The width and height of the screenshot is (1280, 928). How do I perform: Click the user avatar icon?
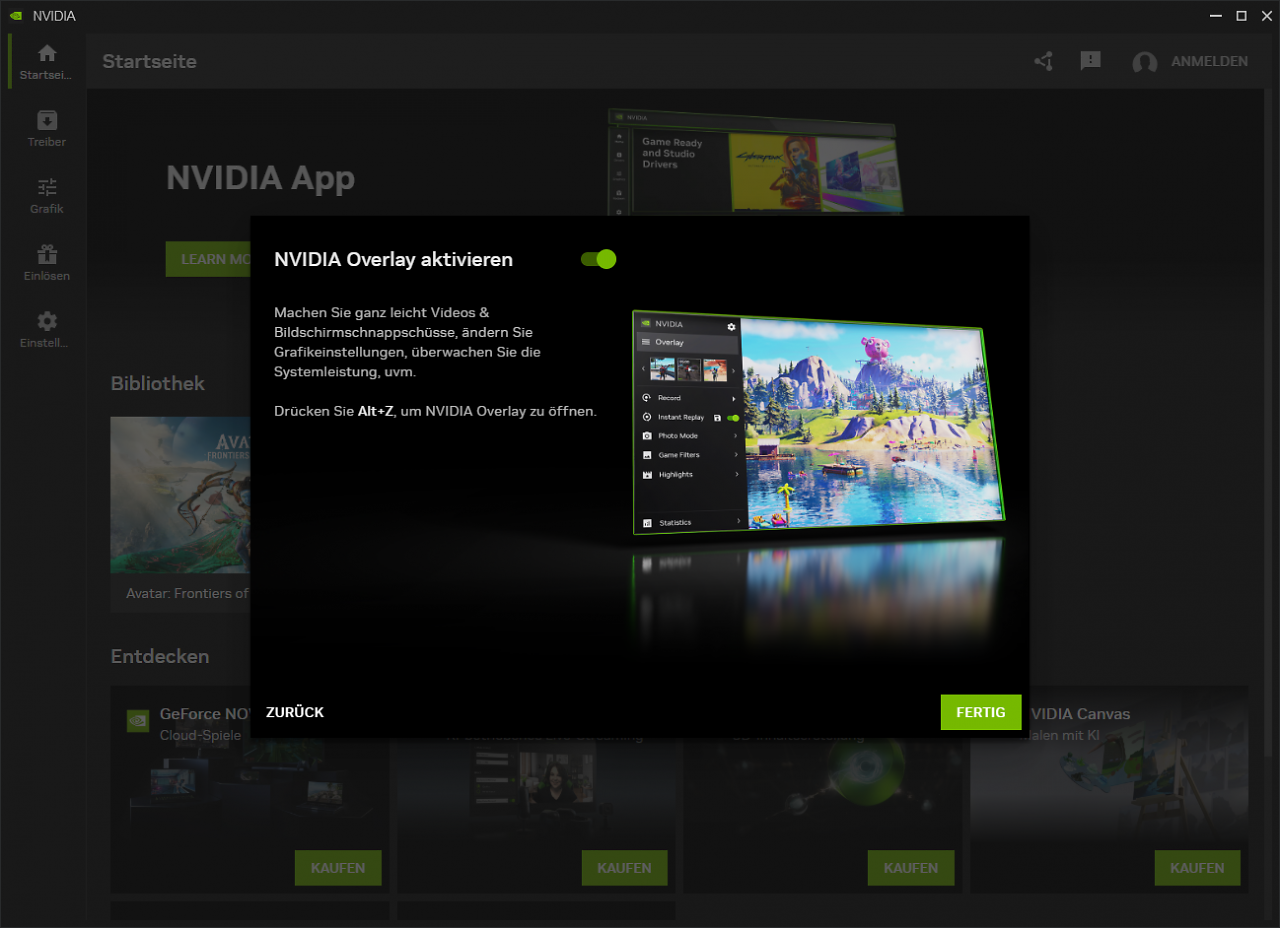point(1144,62)
